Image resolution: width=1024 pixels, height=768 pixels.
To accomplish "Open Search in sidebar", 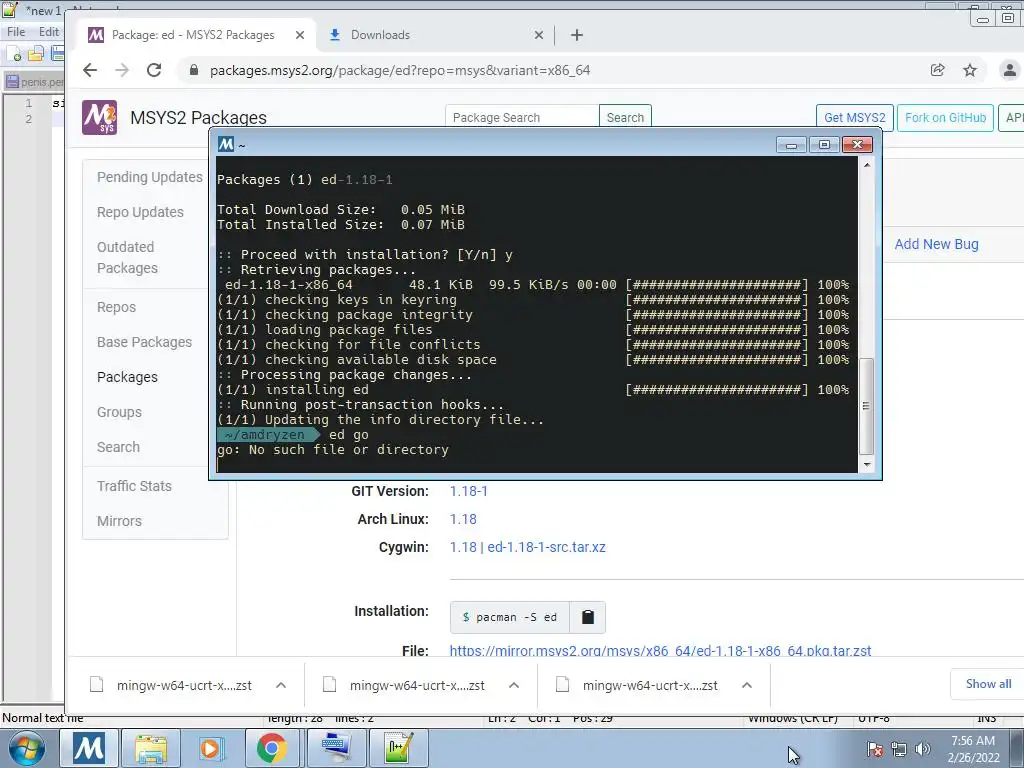I will (118, 447).
